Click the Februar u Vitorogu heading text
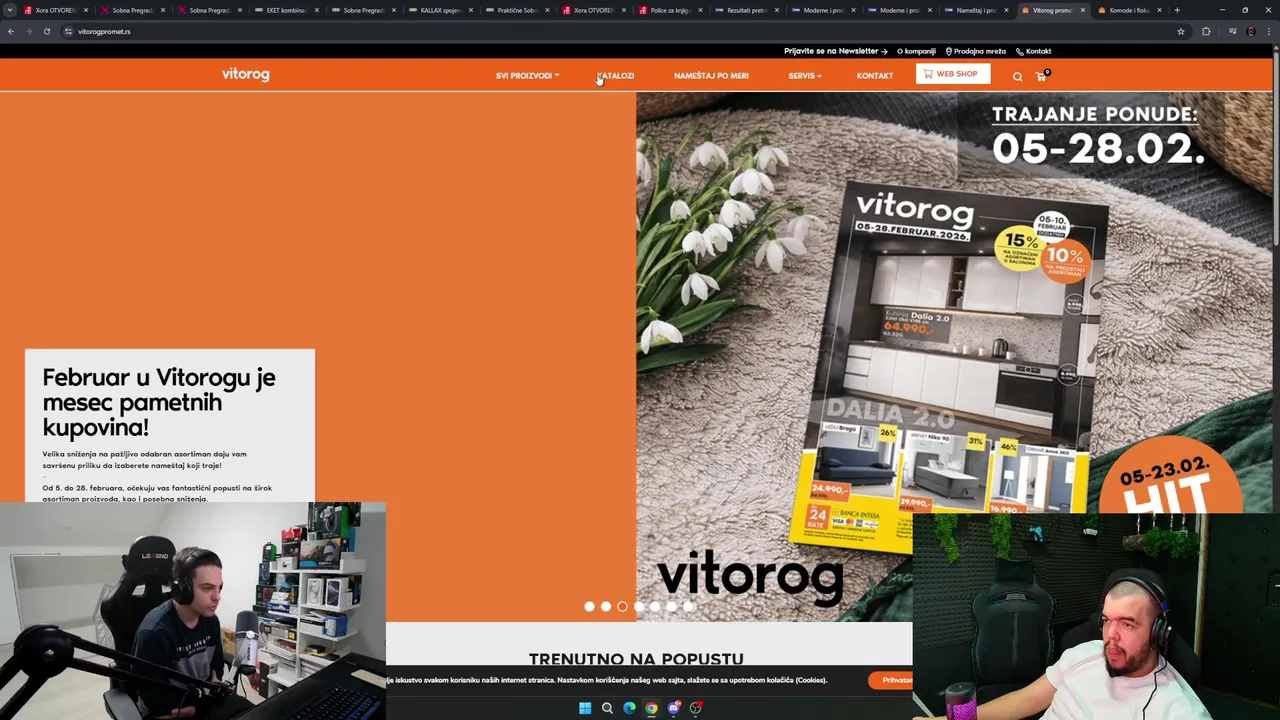The width and height of the screenshot is (1280, 720). click(x=159, y=402)
